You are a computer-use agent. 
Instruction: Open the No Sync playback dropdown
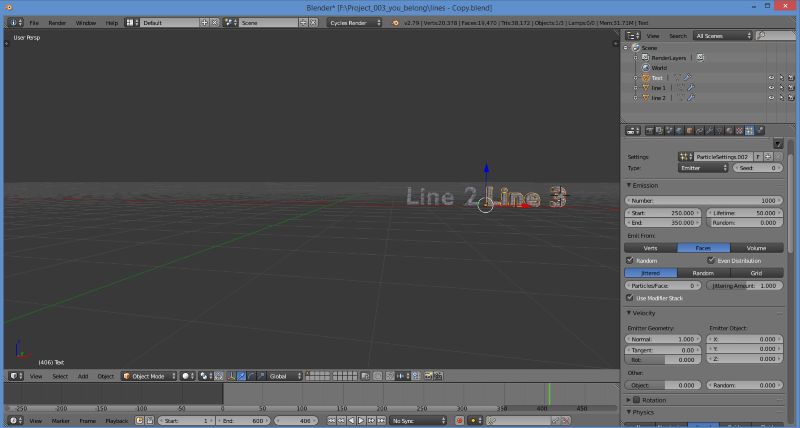point(418,421)
